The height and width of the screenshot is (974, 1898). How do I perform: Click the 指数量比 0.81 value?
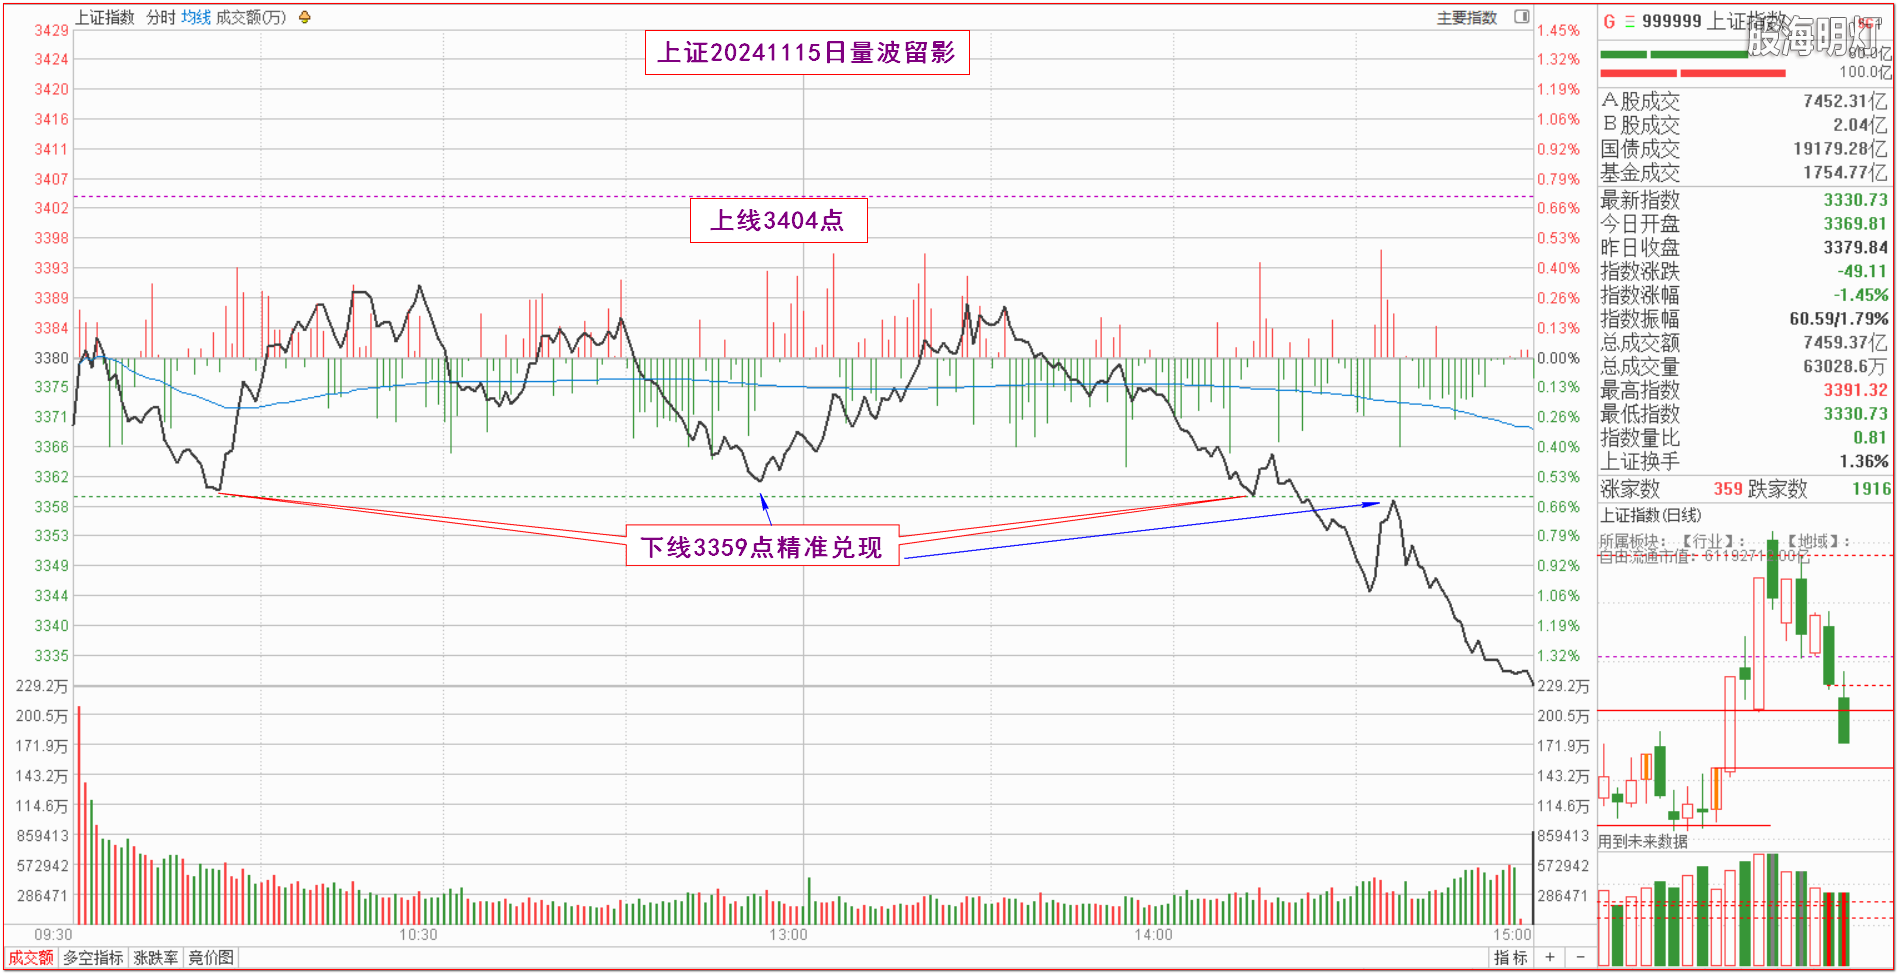pos(1870,438)
